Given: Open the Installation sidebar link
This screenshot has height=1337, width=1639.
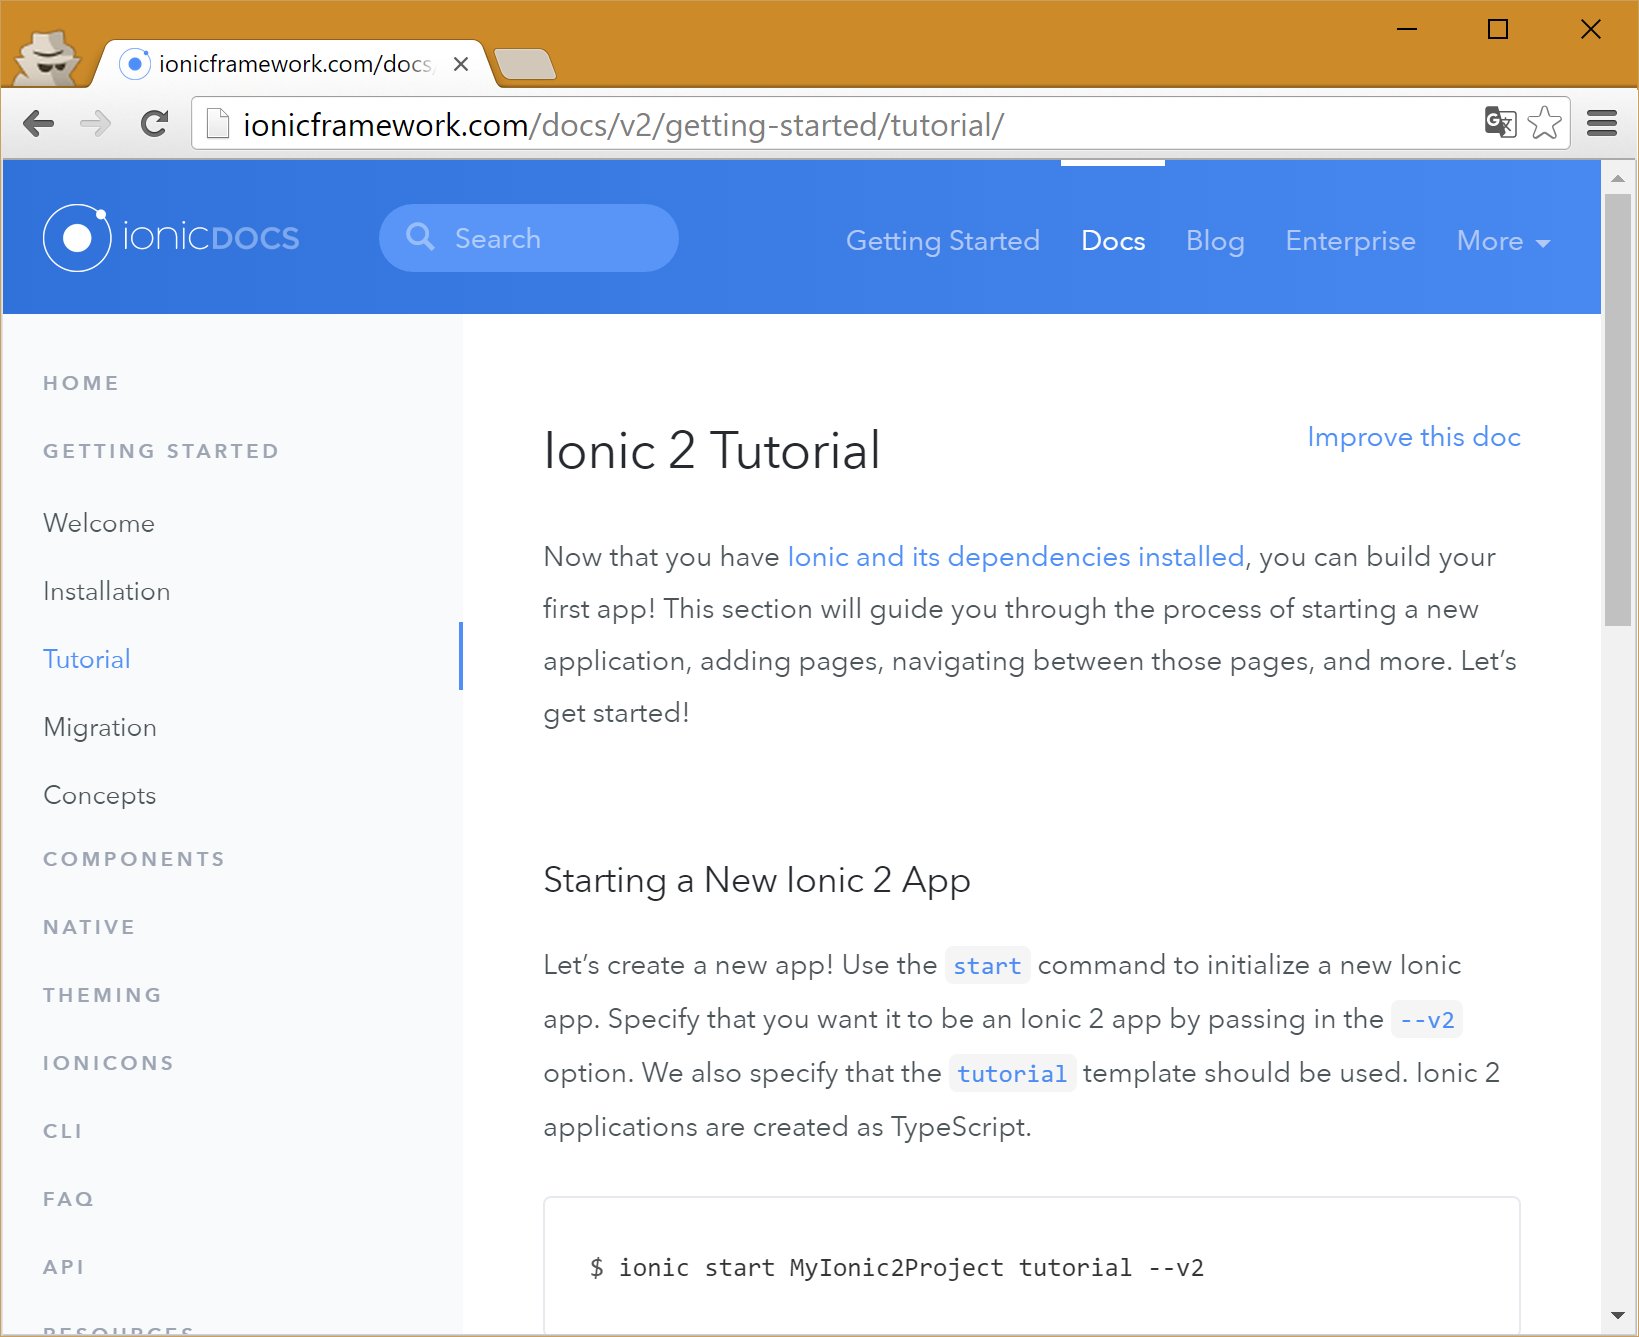Looking at the screenshot, I should pos(107,591).
